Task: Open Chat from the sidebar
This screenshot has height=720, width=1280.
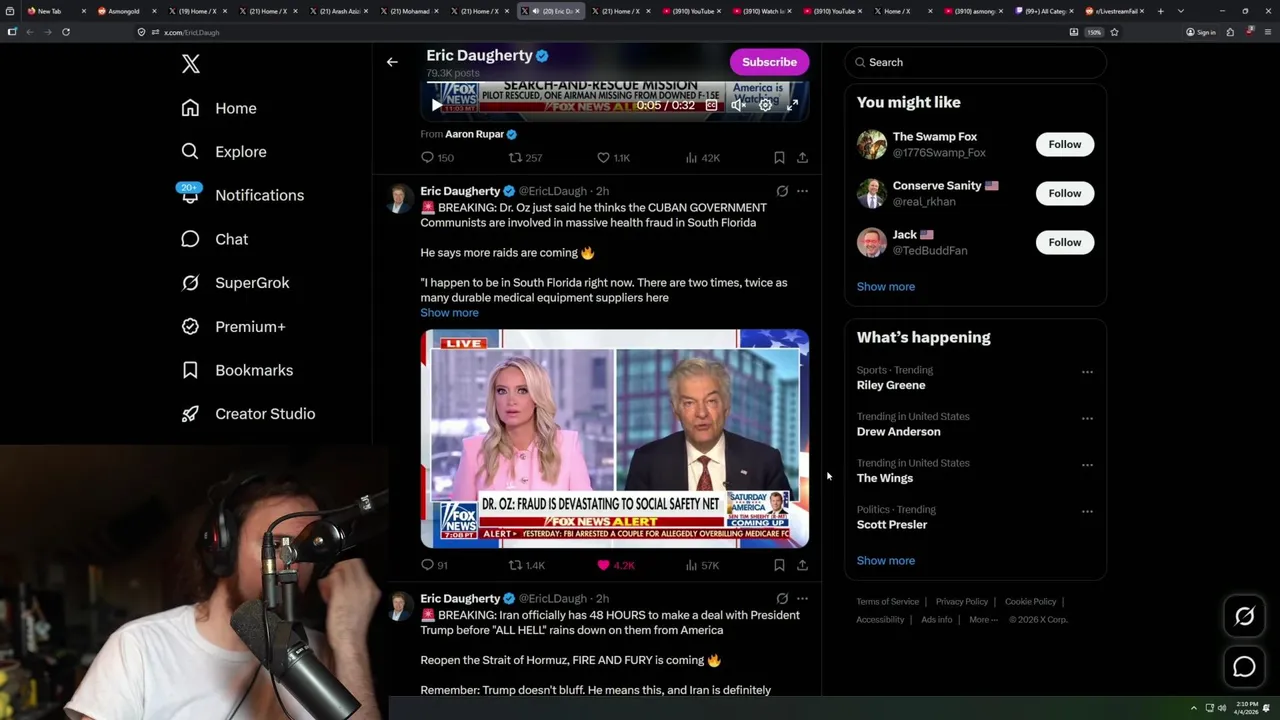Action: click(x=214, y=239)
